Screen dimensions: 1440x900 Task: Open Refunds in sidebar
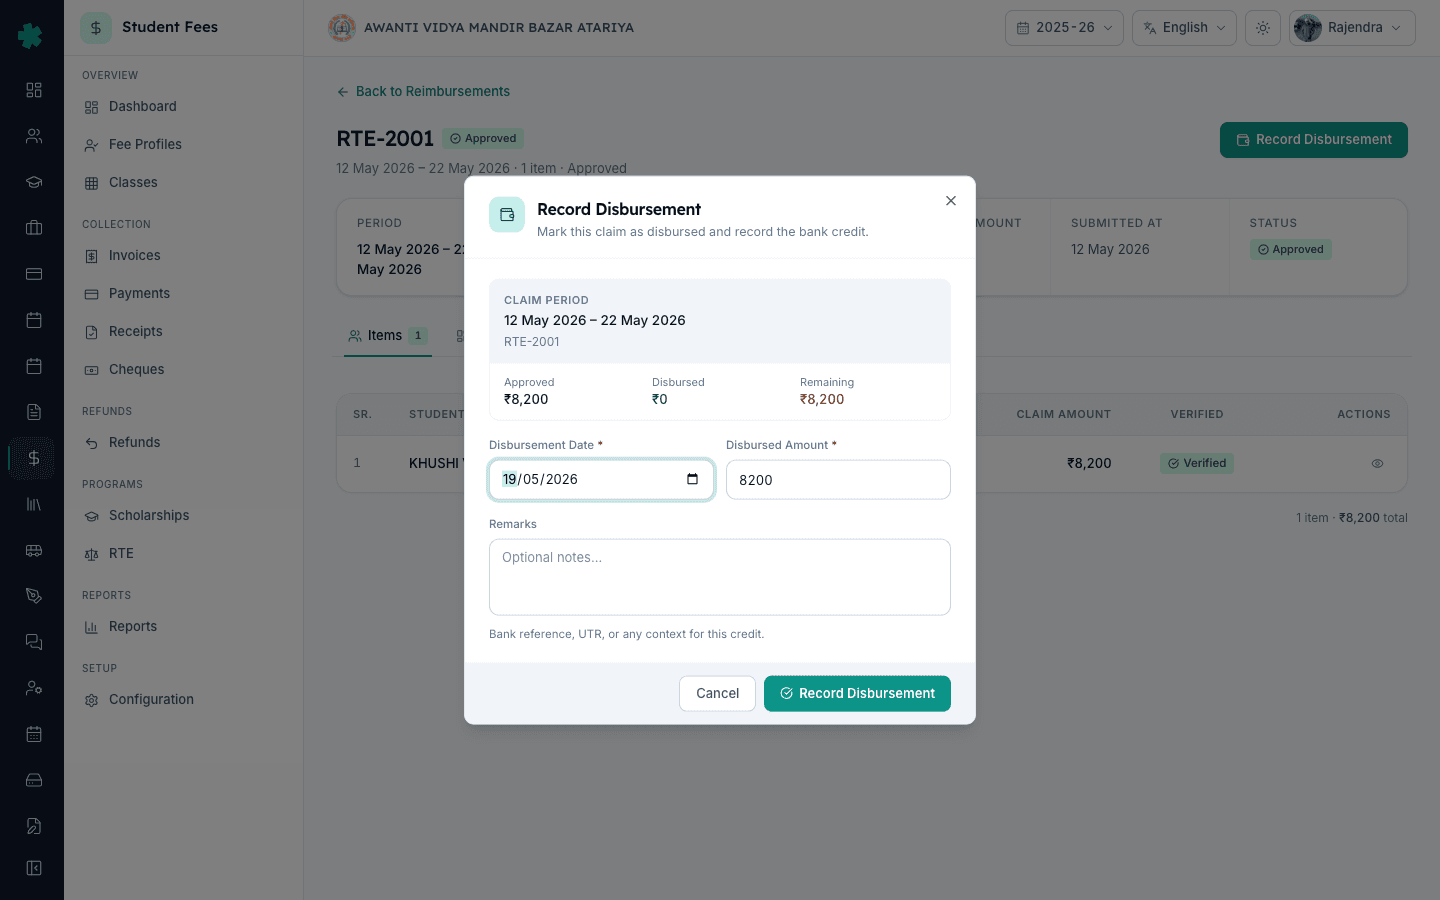point(183,443)
